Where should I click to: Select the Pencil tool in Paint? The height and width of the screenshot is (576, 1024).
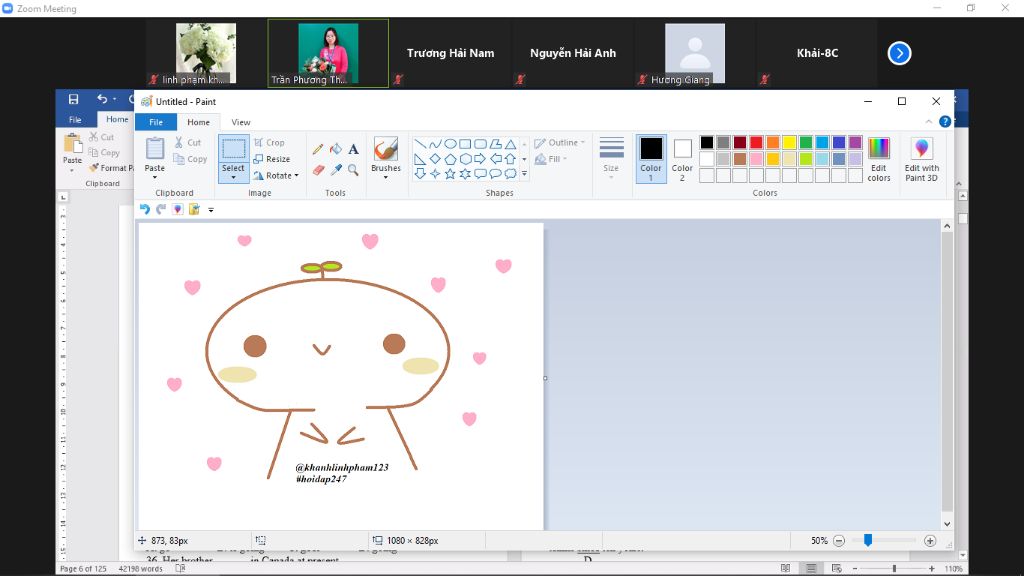coord(318,150)
